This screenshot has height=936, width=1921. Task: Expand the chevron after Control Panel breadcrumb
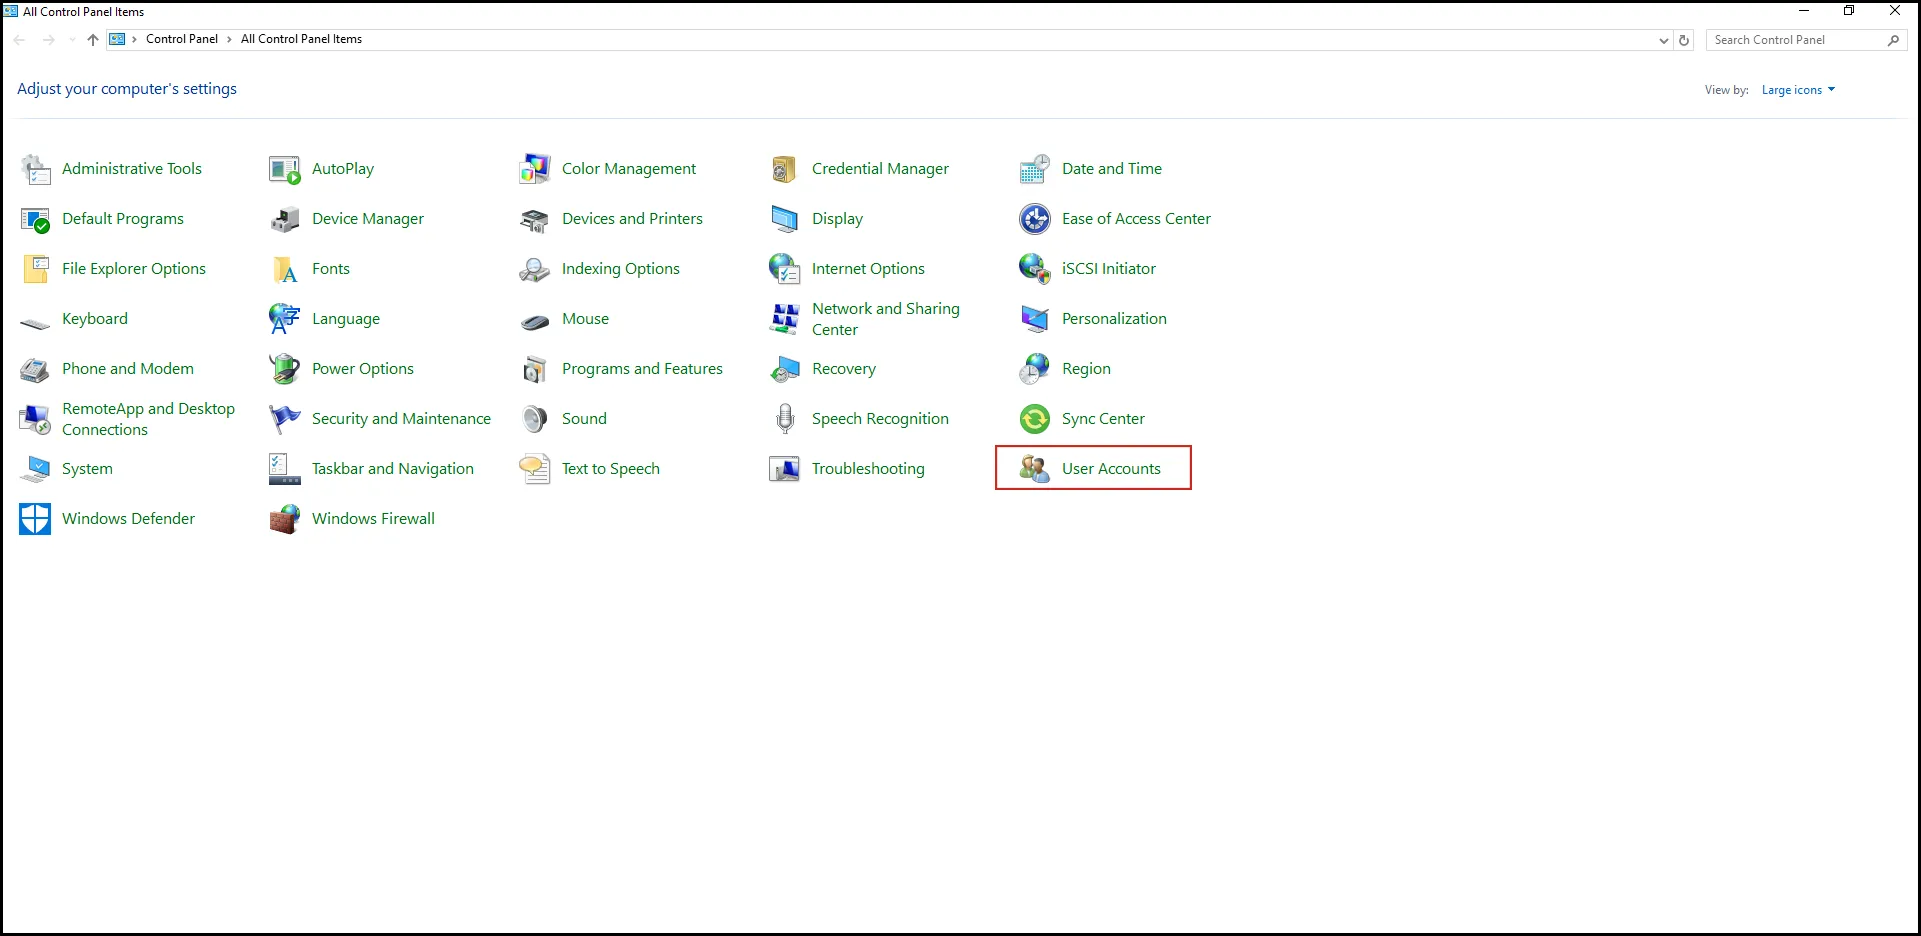(229, 40)
